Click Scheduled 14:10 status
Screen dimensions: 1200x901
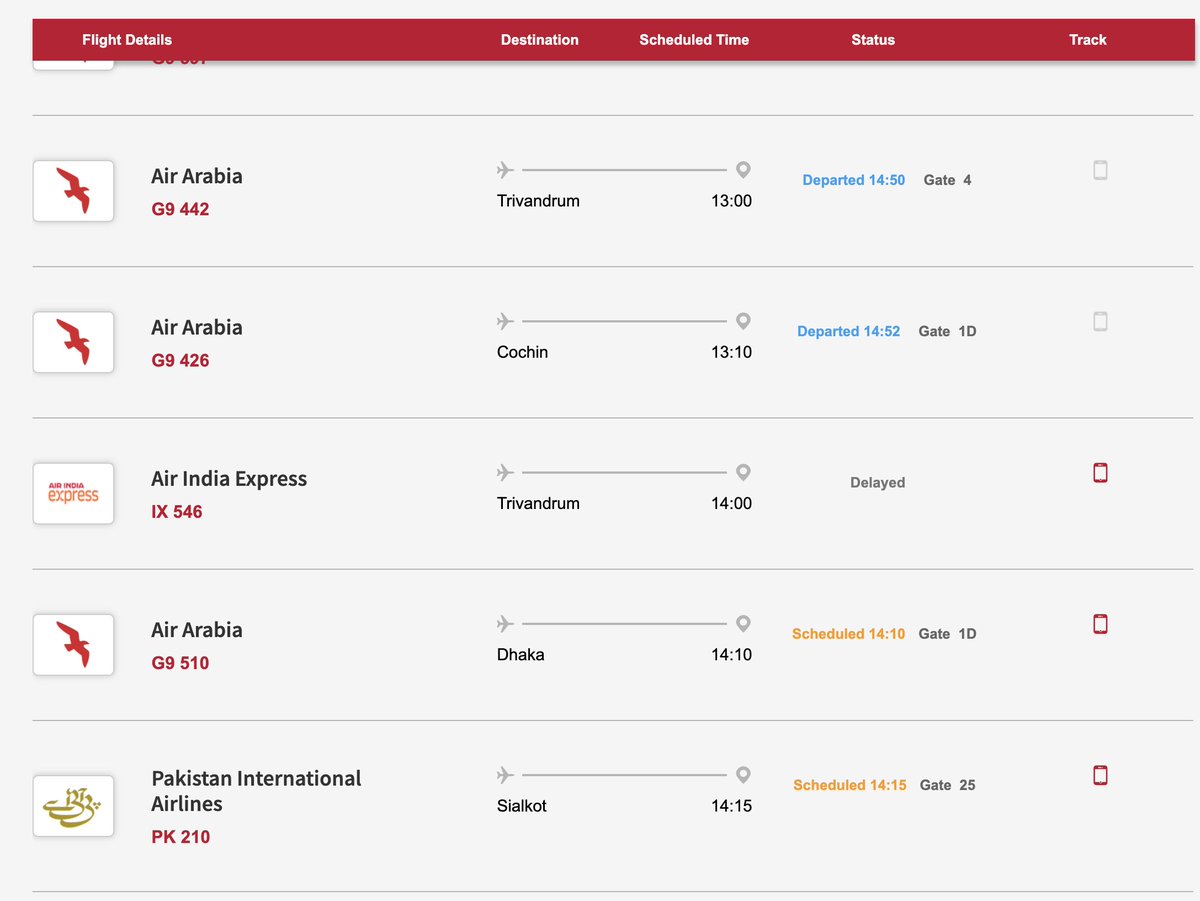click(849, 633)
